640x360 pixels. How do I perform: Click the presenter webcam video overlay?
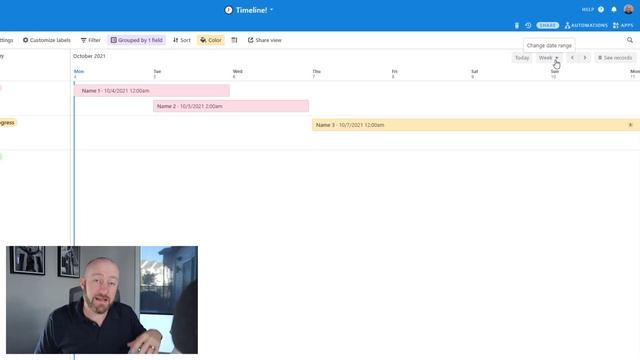[x=102, y=300]
